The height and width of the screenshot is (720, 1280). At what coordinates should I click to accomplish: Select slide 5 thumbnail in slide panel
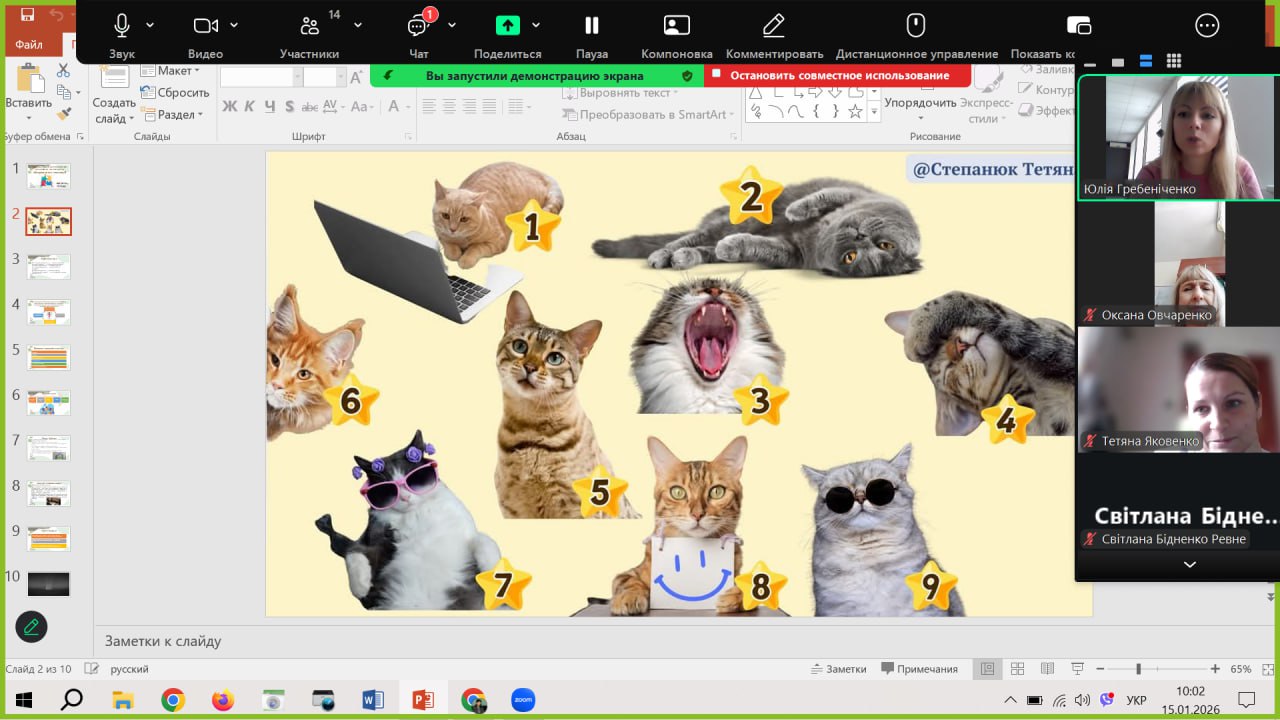coord(48,357)
